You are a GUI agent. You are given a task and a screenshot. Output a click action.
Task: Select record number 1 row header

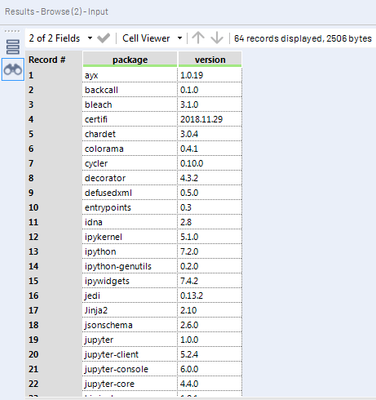tap(53, 75)
